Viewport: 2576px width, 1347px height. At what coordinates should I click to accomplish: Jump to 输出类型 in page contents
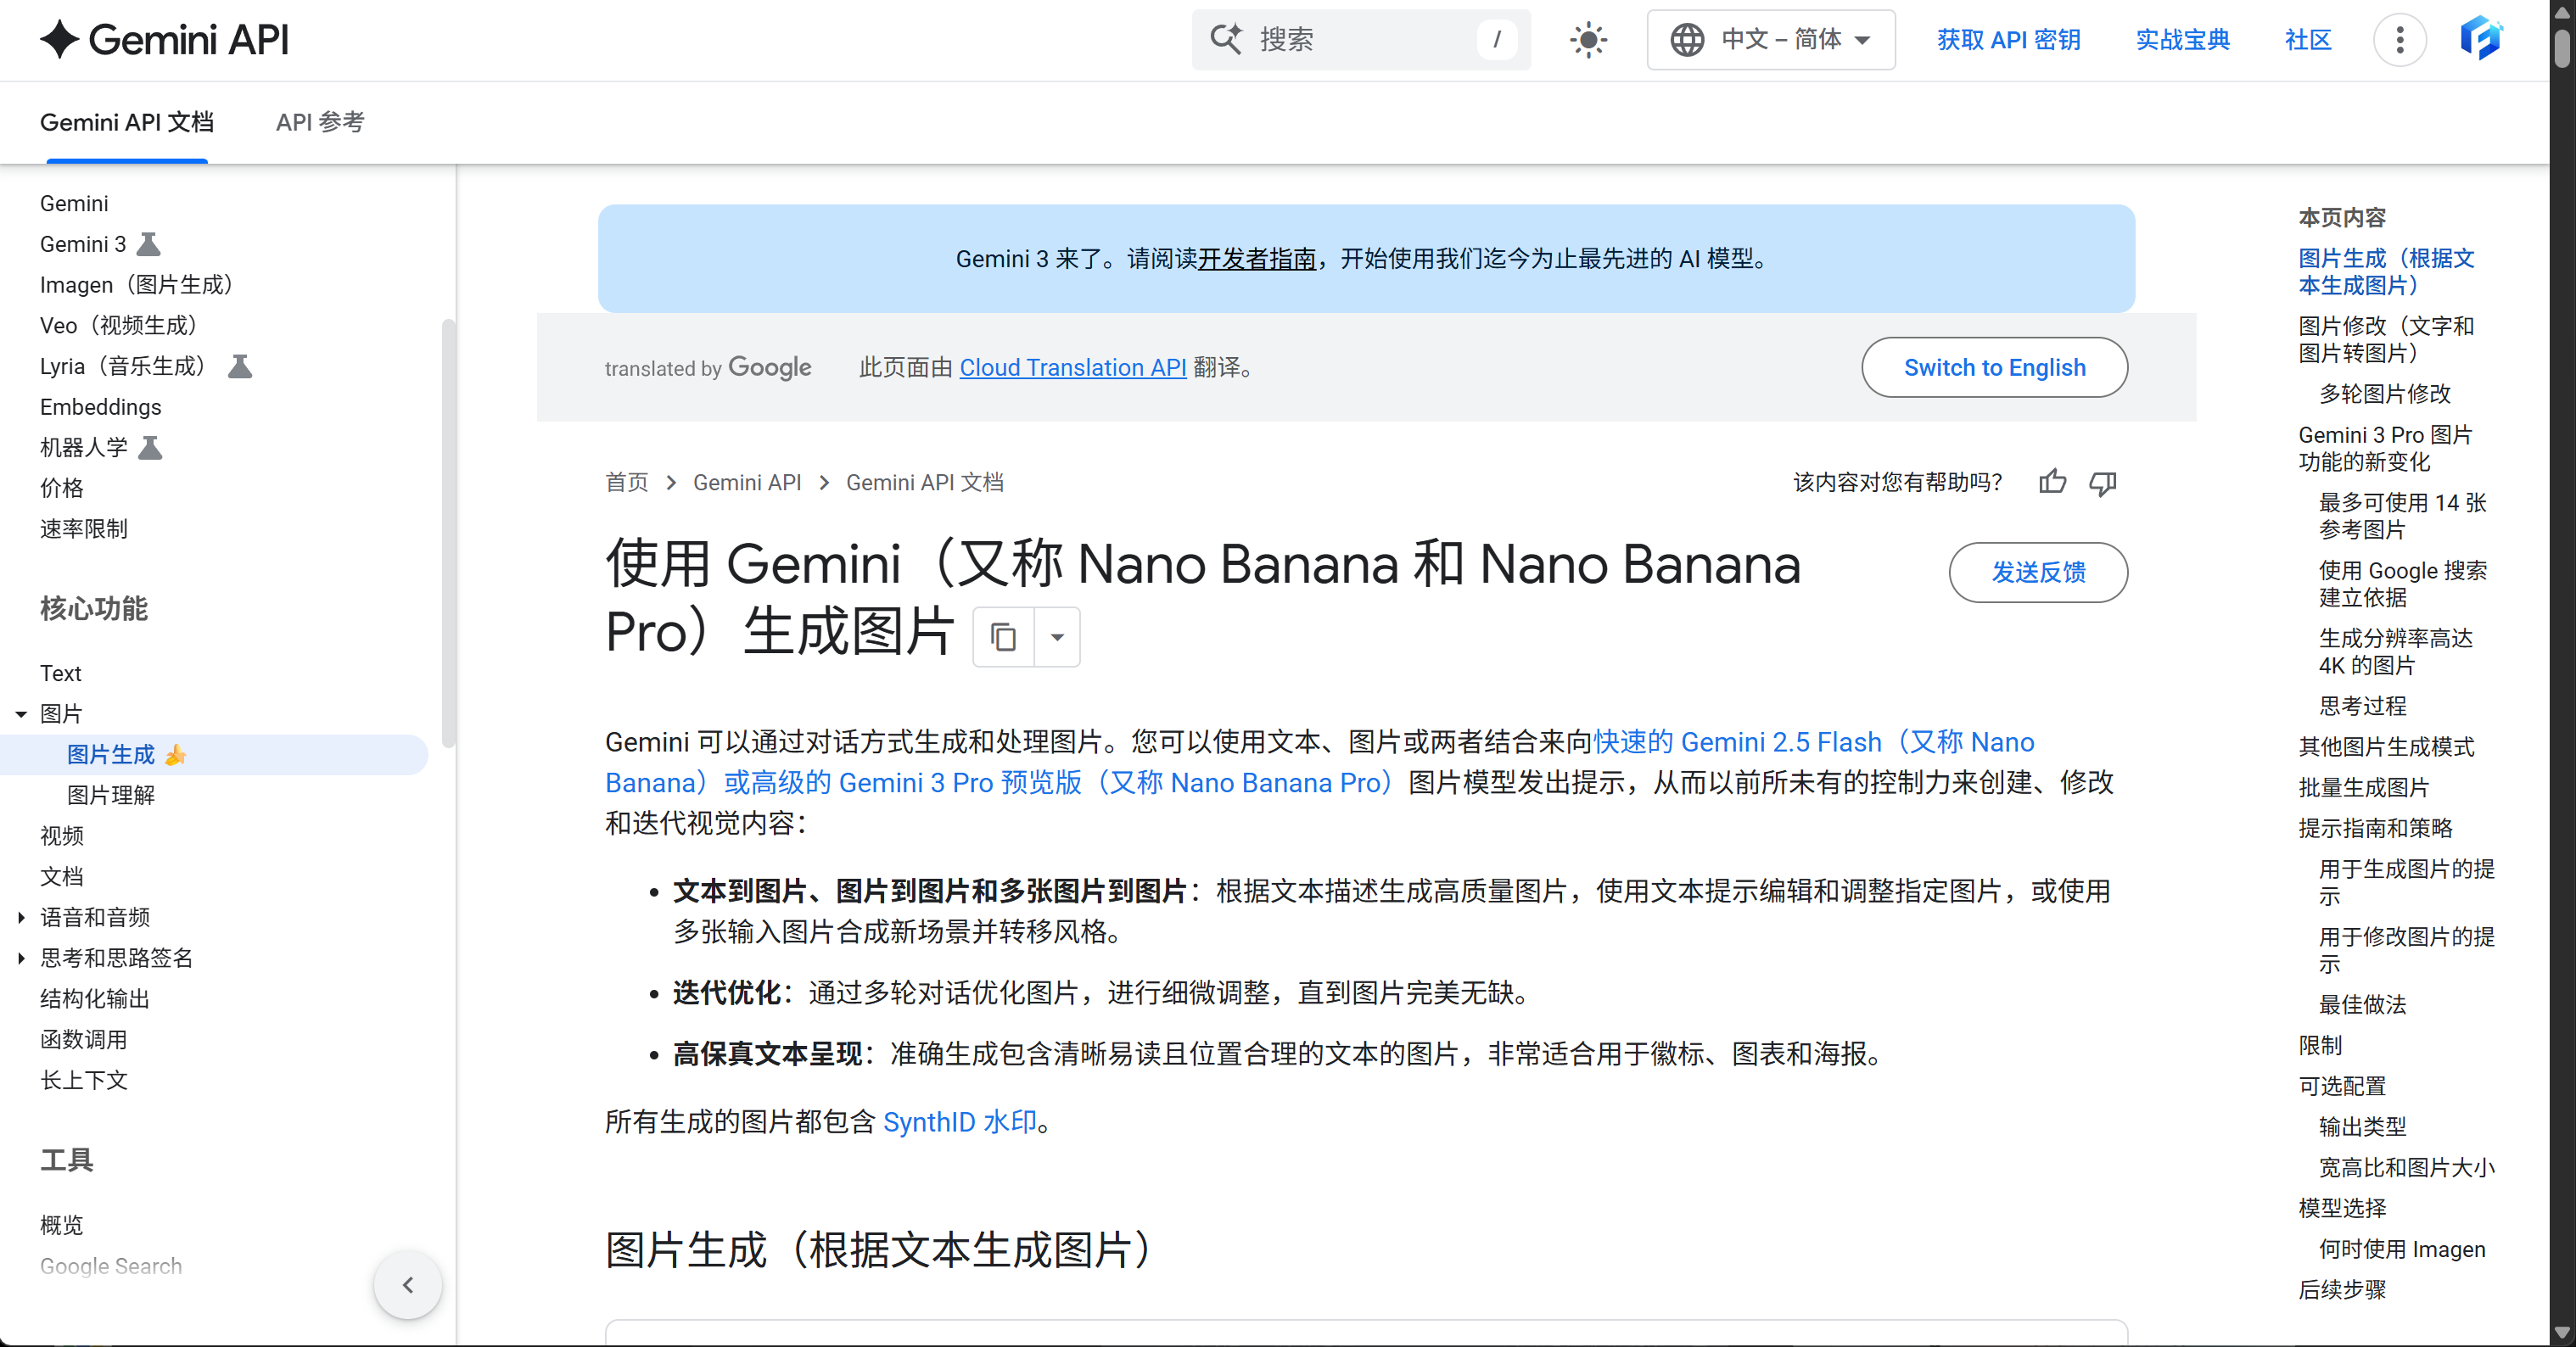(2363, 1127)
